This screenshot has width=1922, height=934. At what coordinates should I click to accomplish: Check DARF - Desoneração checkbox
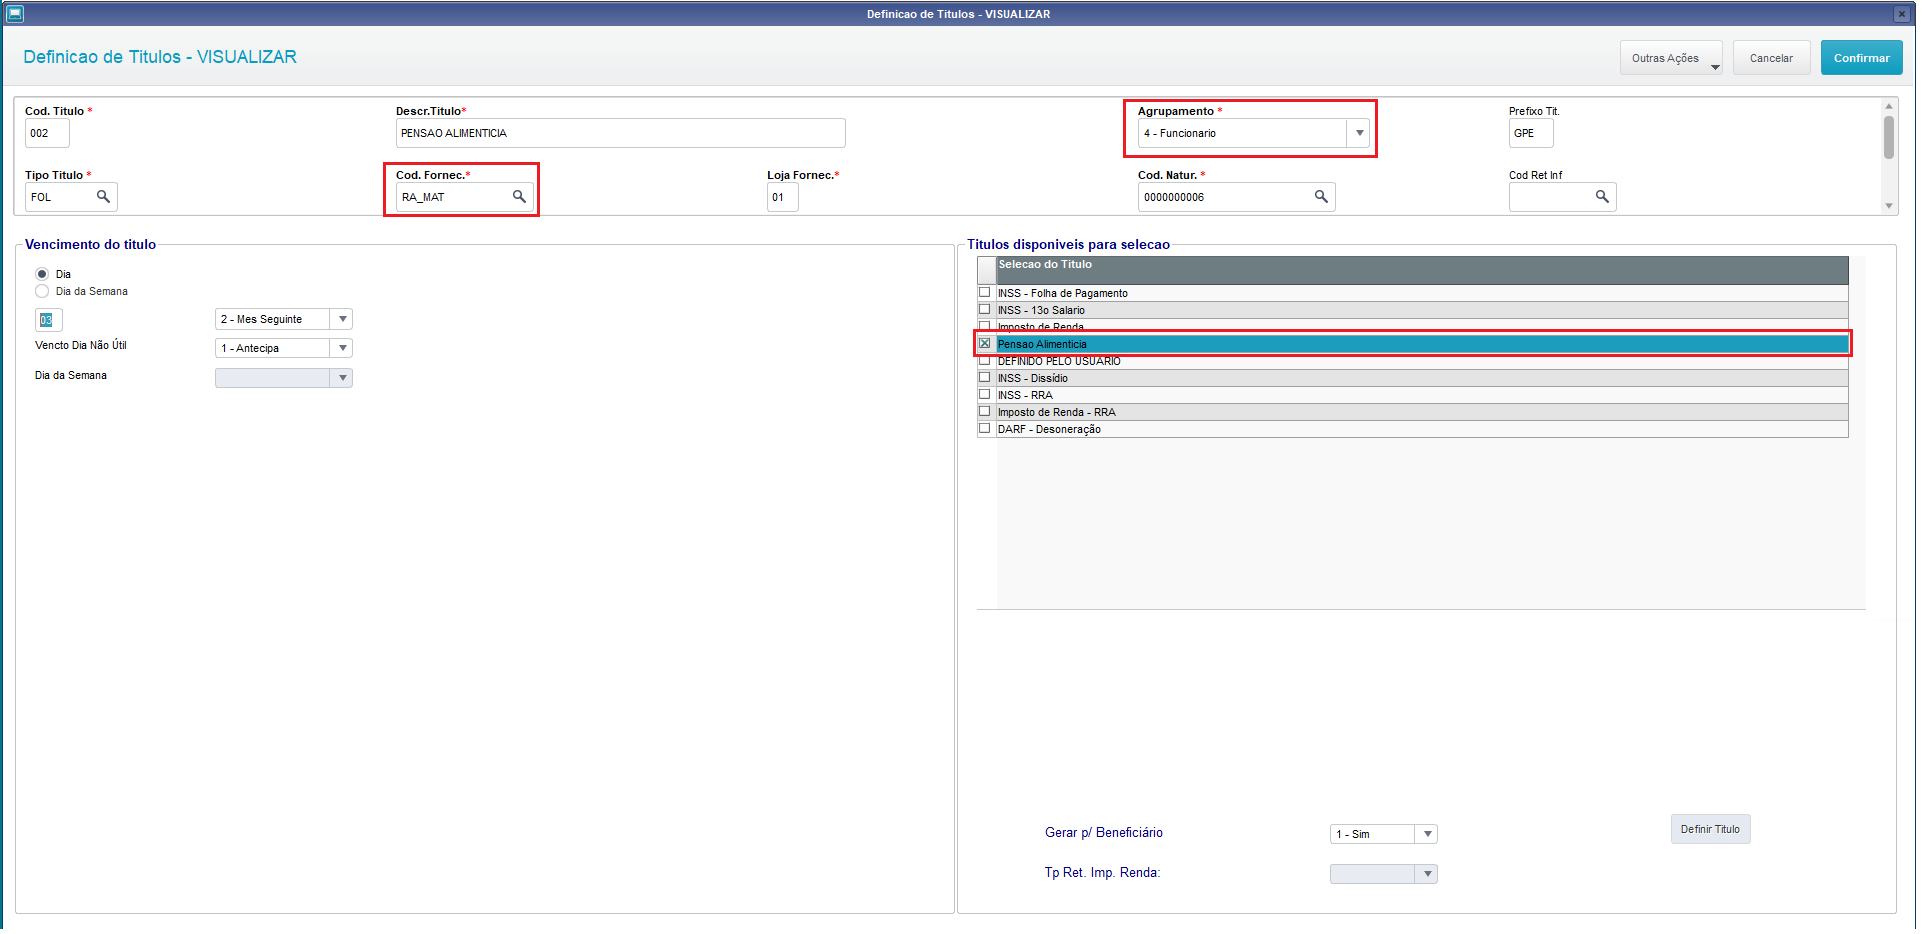pos(985,428)
